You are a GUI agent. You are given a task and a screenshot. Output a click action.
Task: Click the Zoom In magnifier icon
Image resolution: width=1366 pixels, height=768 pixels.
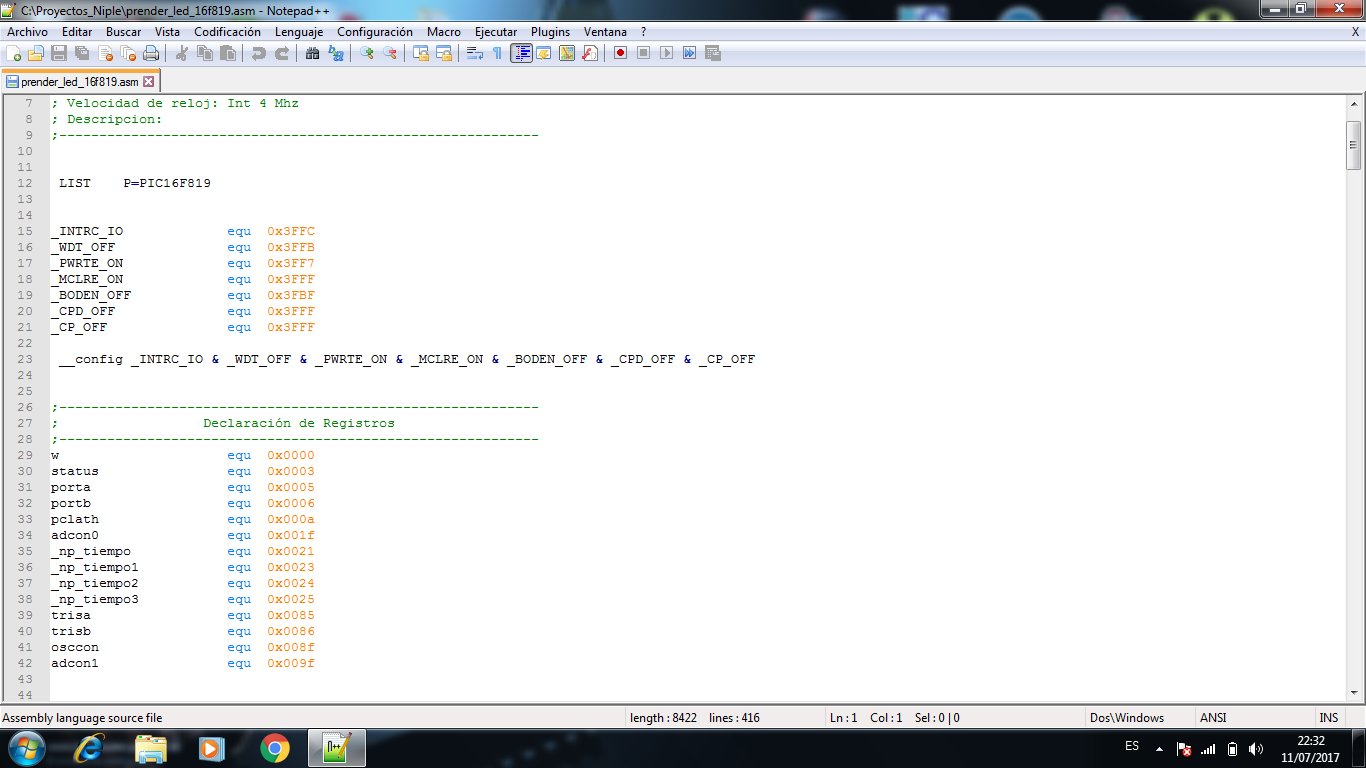tap(367, 53)
